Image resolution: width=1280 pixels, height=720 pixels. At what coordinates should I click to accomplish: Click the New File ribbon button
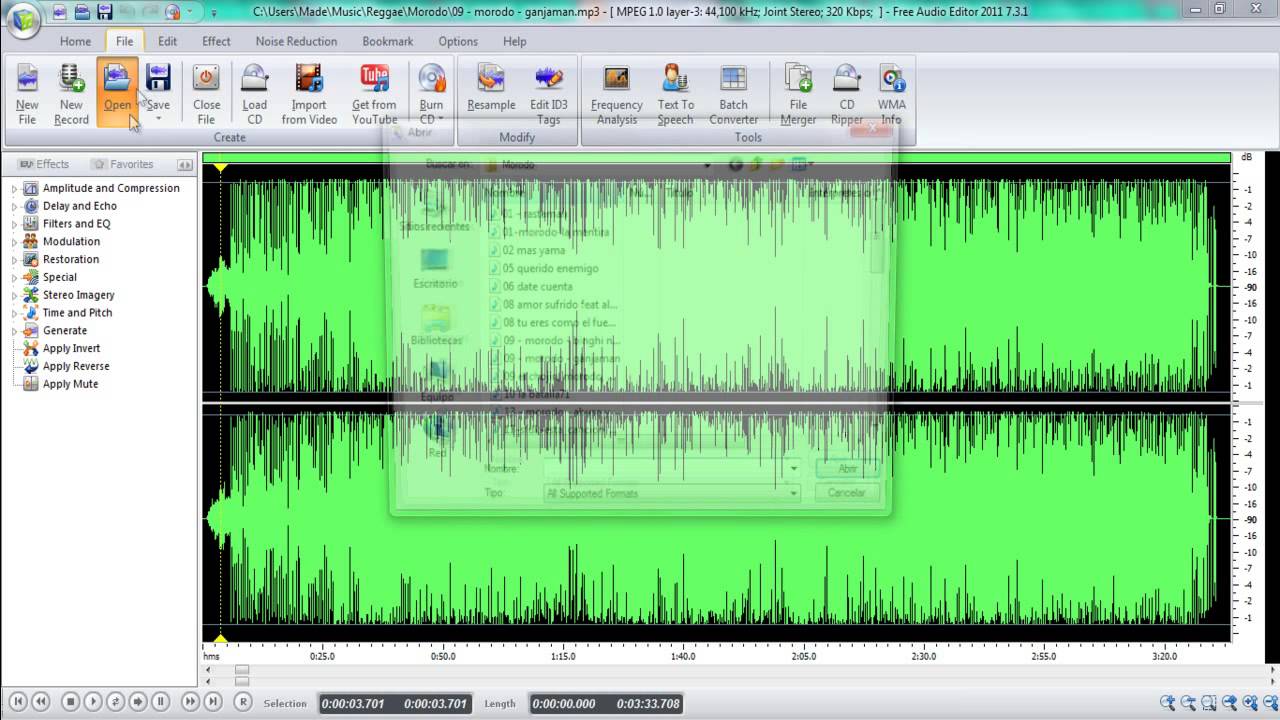click(27, 95)
